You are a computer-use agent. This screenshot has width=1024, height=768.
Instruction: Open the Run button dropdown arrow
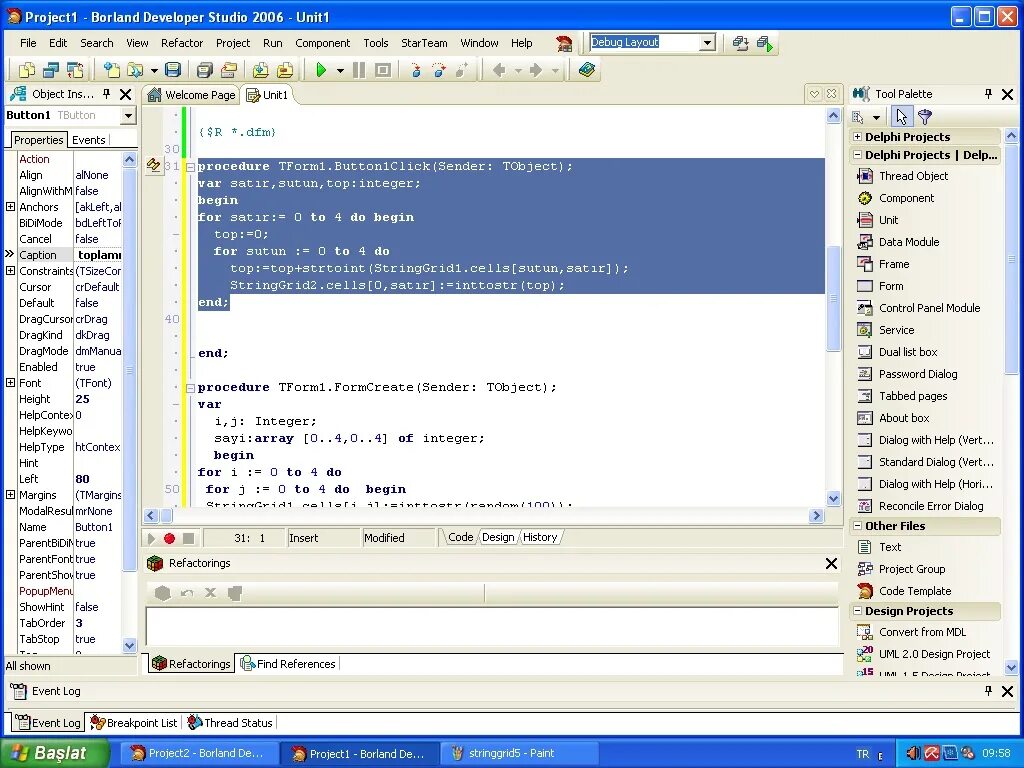point(340,71)
